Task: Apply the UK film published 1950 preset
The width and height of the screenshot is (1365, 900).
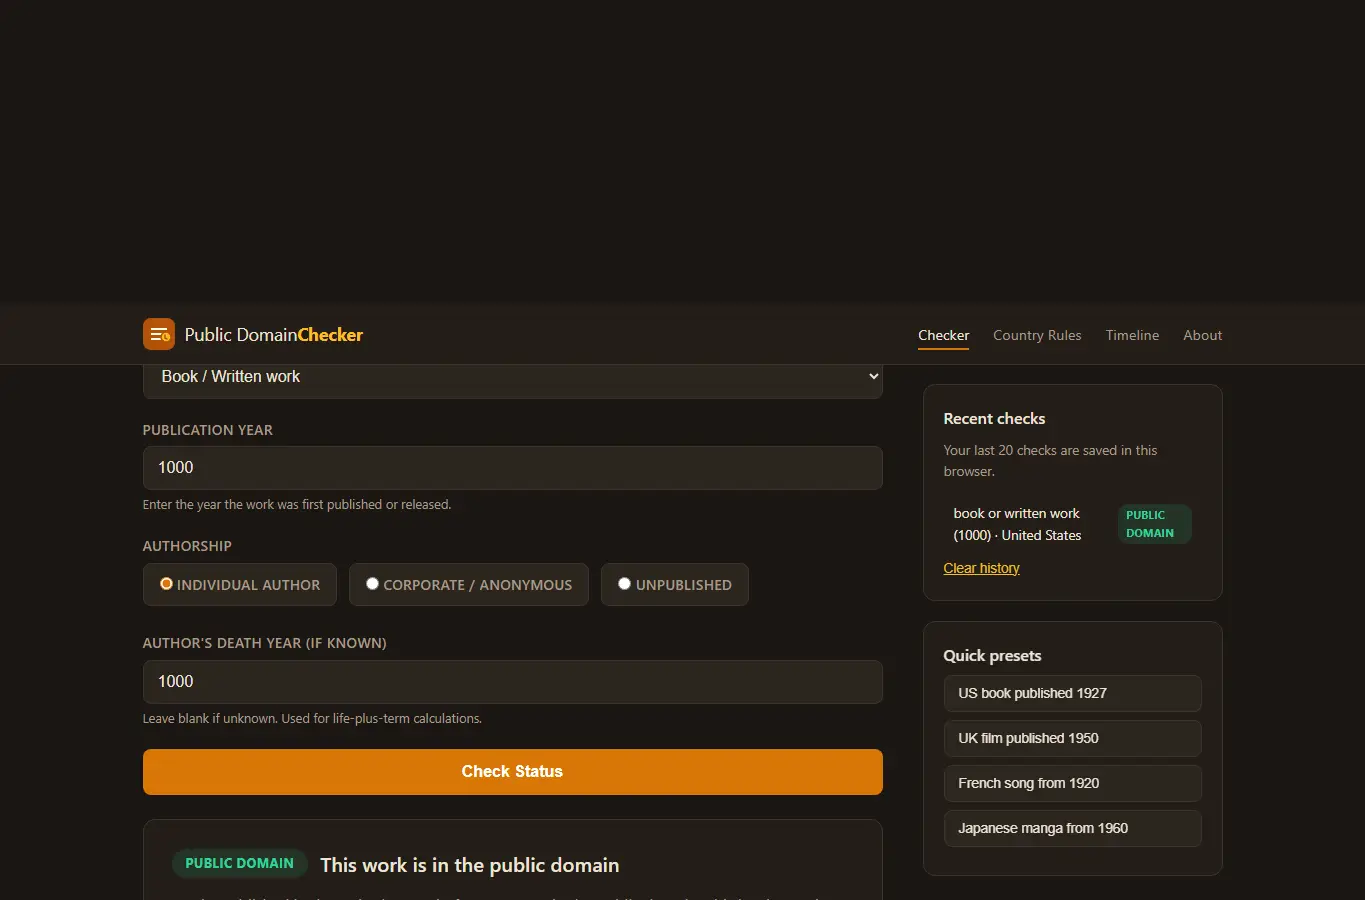Action: point(1072,738)
